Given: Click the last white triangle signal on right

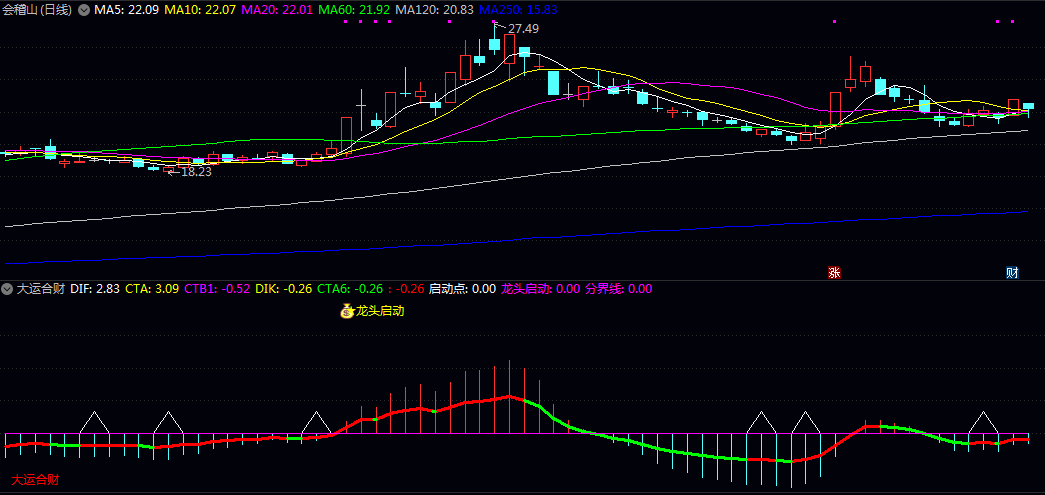Looking at the screenshot, I should 983,423.
